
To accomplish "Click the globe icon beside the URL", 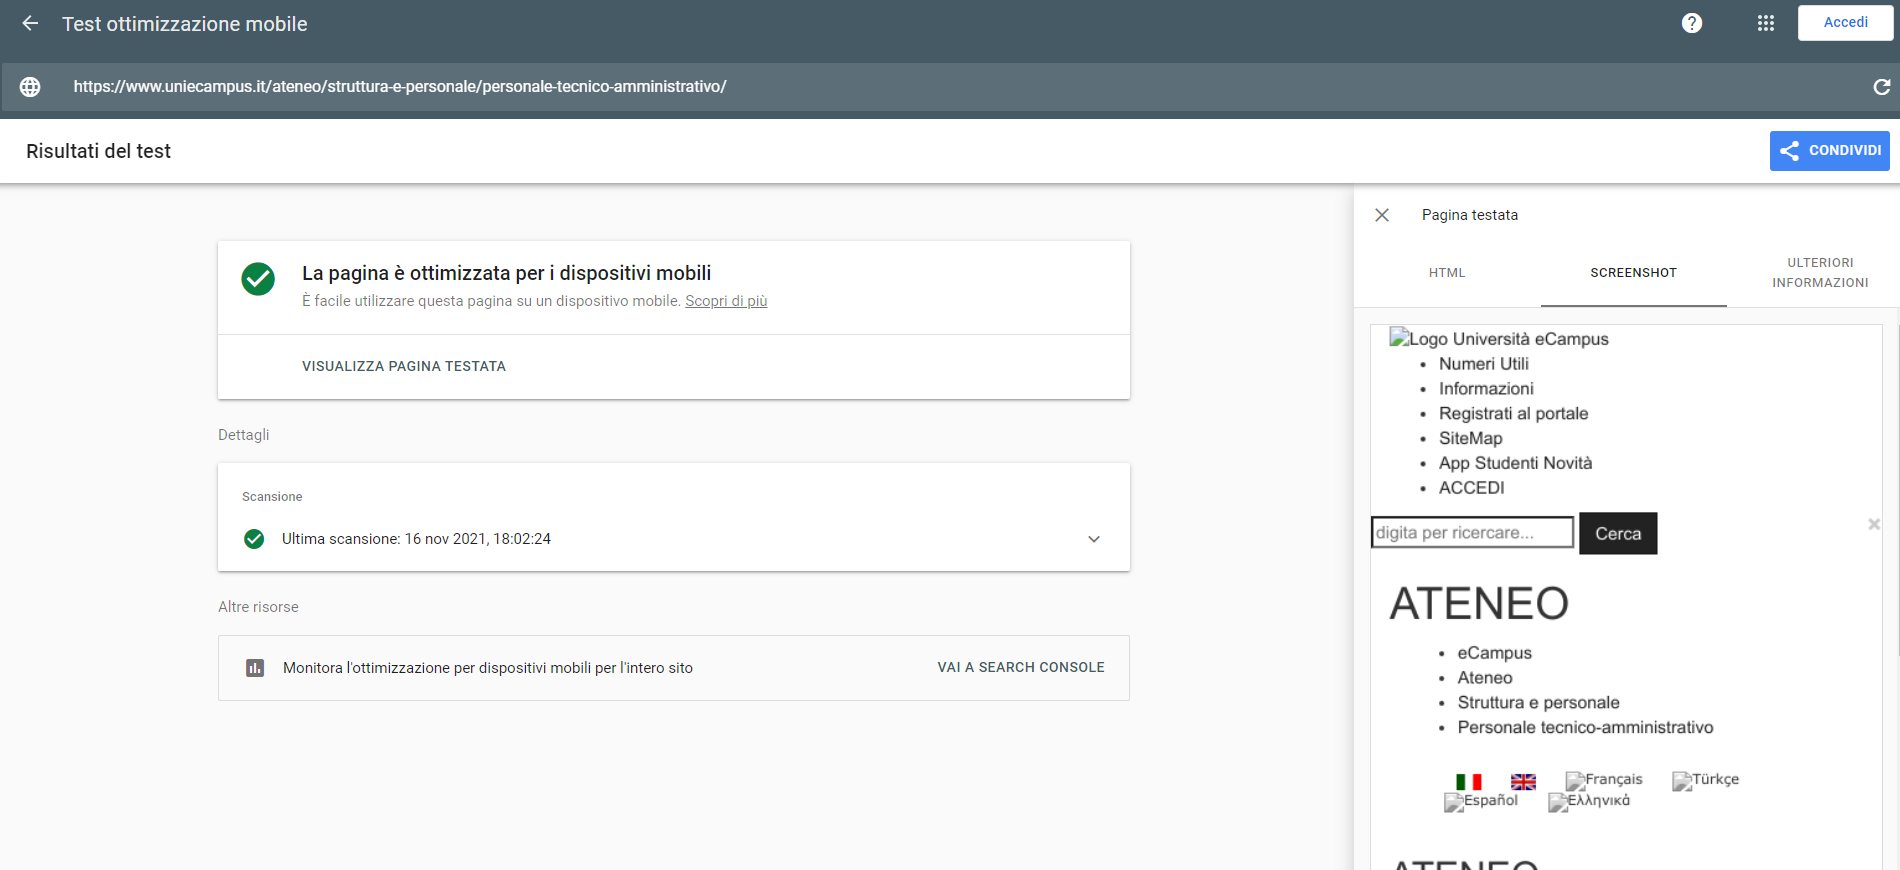I will 30,87.
